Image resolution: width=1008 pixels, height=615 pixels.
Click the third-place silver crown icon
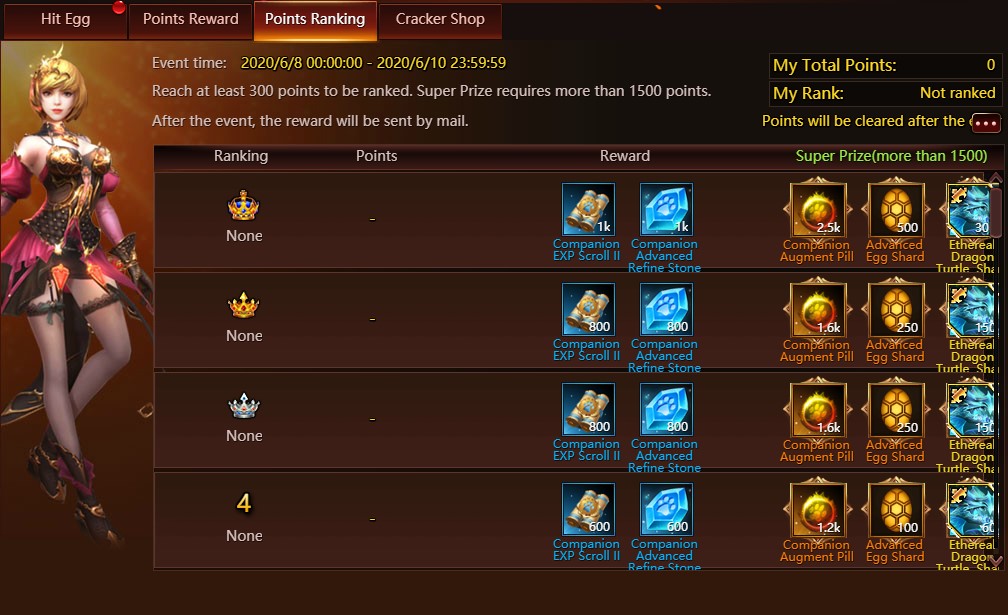244,406
